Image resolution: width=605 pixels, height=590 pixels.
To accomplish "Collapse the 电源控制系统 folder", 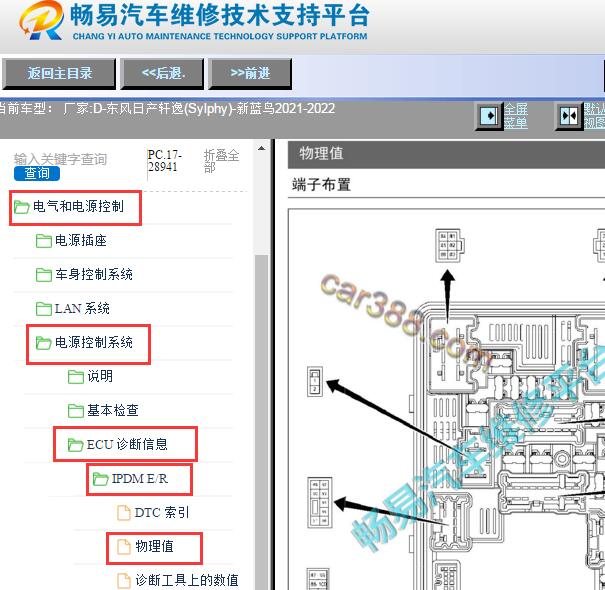I will (x=94, y=342).
